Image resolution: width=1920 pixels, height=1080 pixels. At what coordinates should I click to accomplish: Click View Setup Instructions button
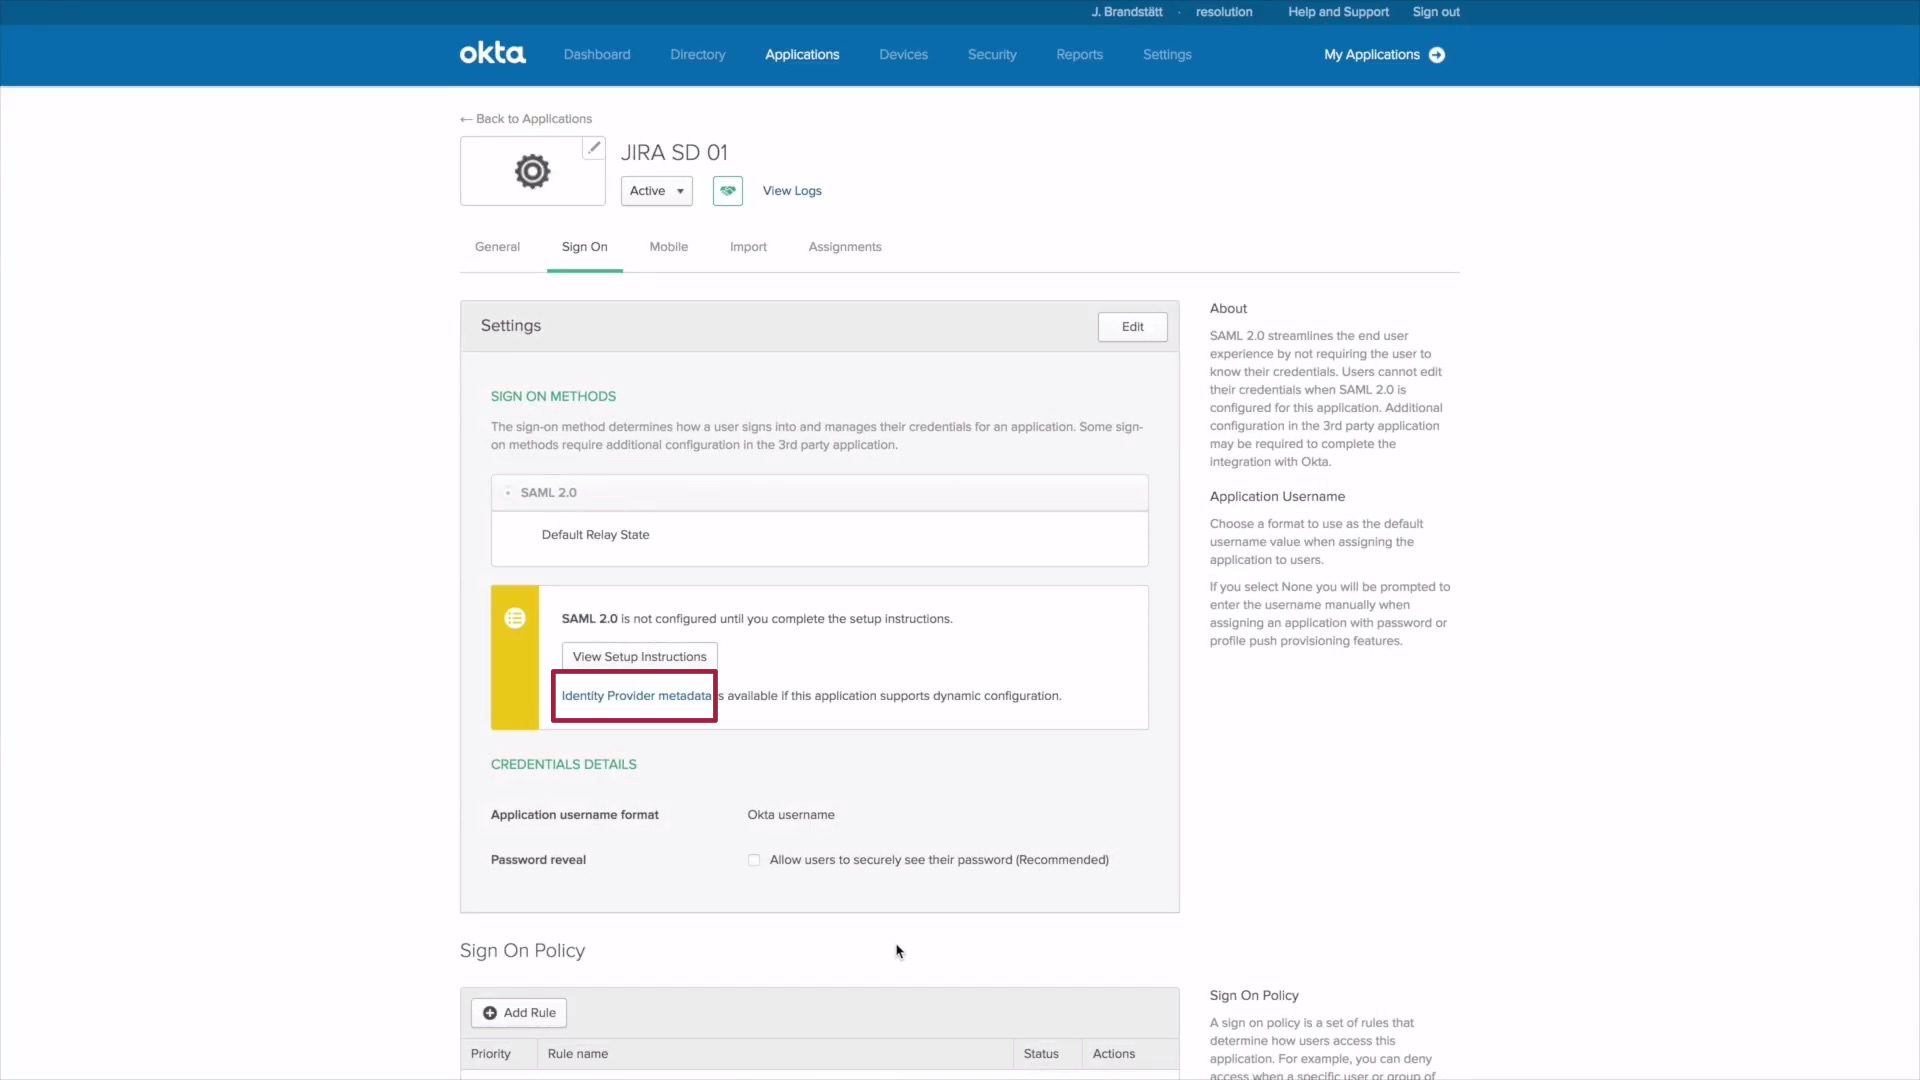point(640,657)
